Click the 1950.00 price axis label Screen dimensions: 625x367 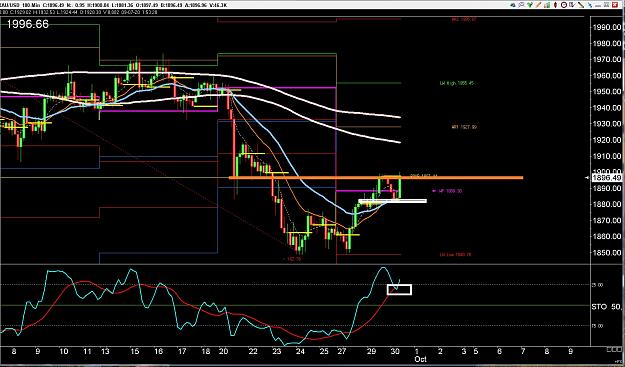pyautogui.click(x=606, y=92)
